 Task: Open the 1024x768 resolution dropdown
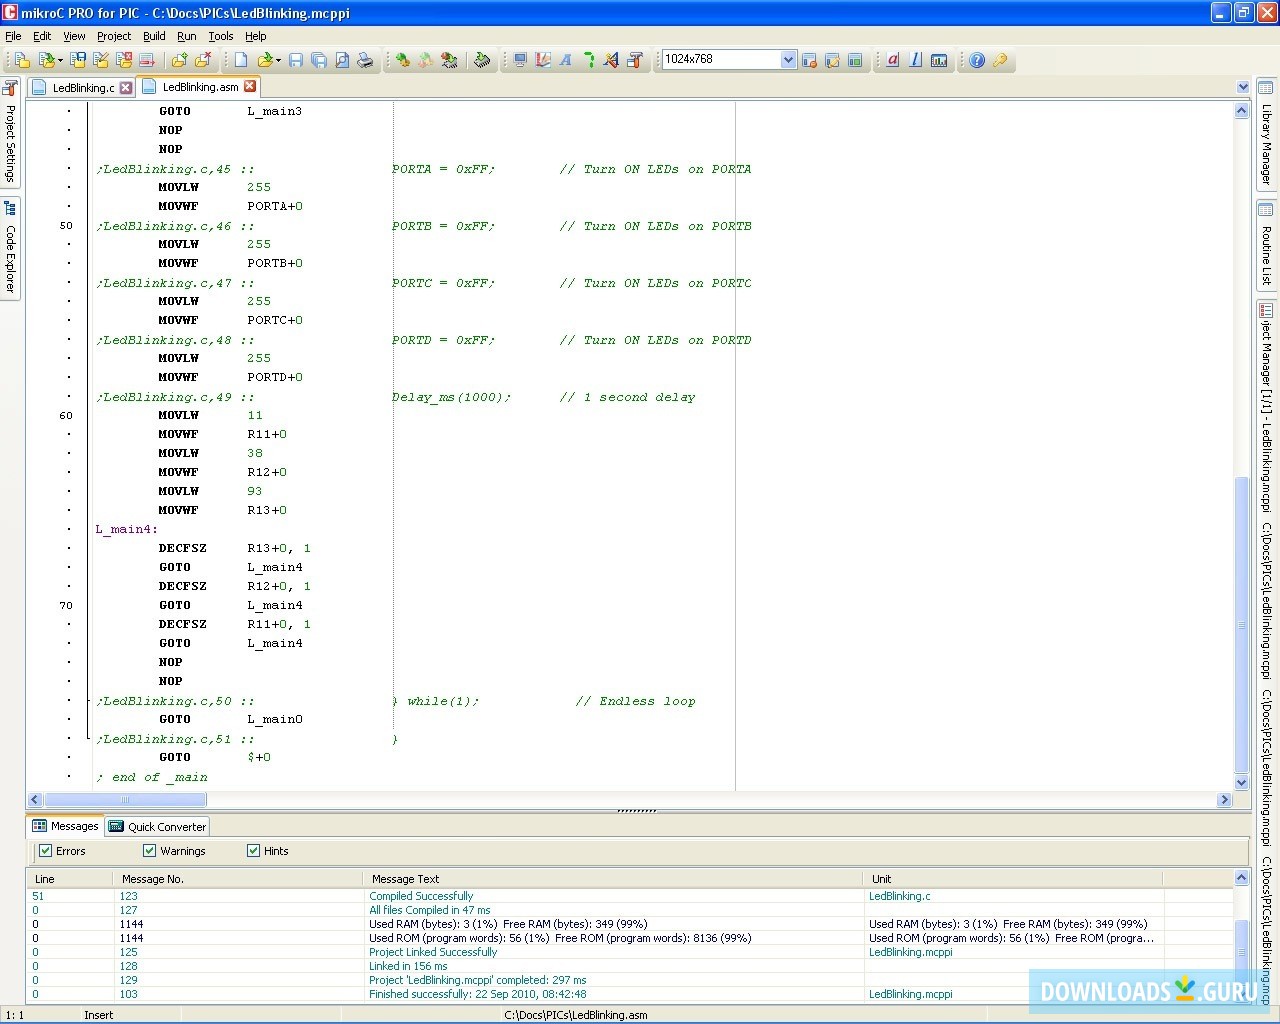click(788, 60)
